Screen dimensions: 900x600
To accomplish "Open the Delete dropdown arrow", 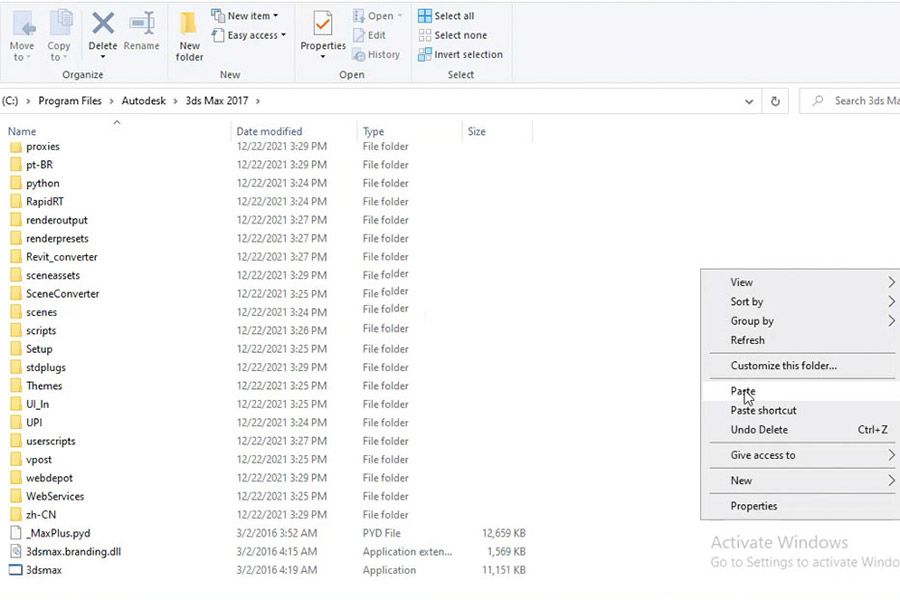I will (x=103, y=57).
